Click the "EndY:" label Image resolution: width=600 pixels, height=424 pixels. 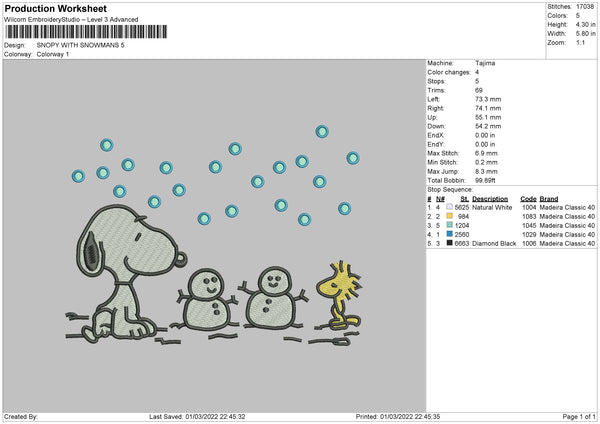436,144
